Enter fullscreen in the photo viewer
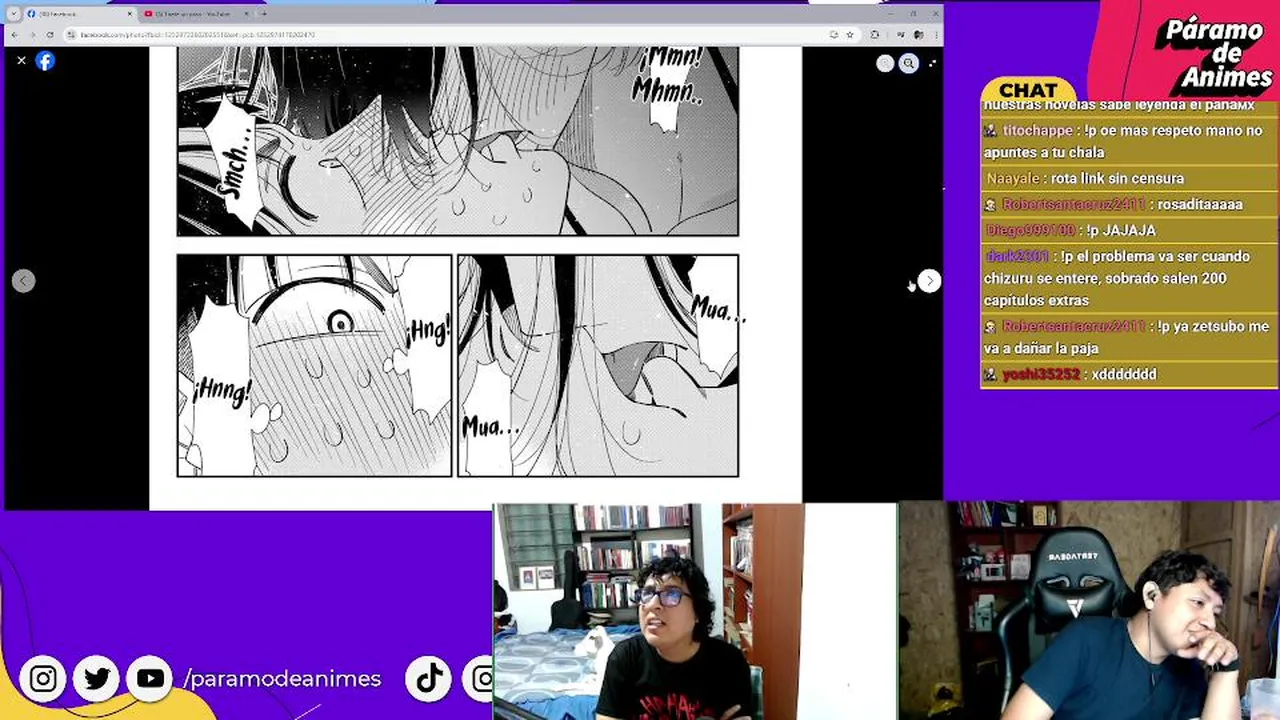The width and height of the screenshot is (1280, 720). click(x=932, y=63)
